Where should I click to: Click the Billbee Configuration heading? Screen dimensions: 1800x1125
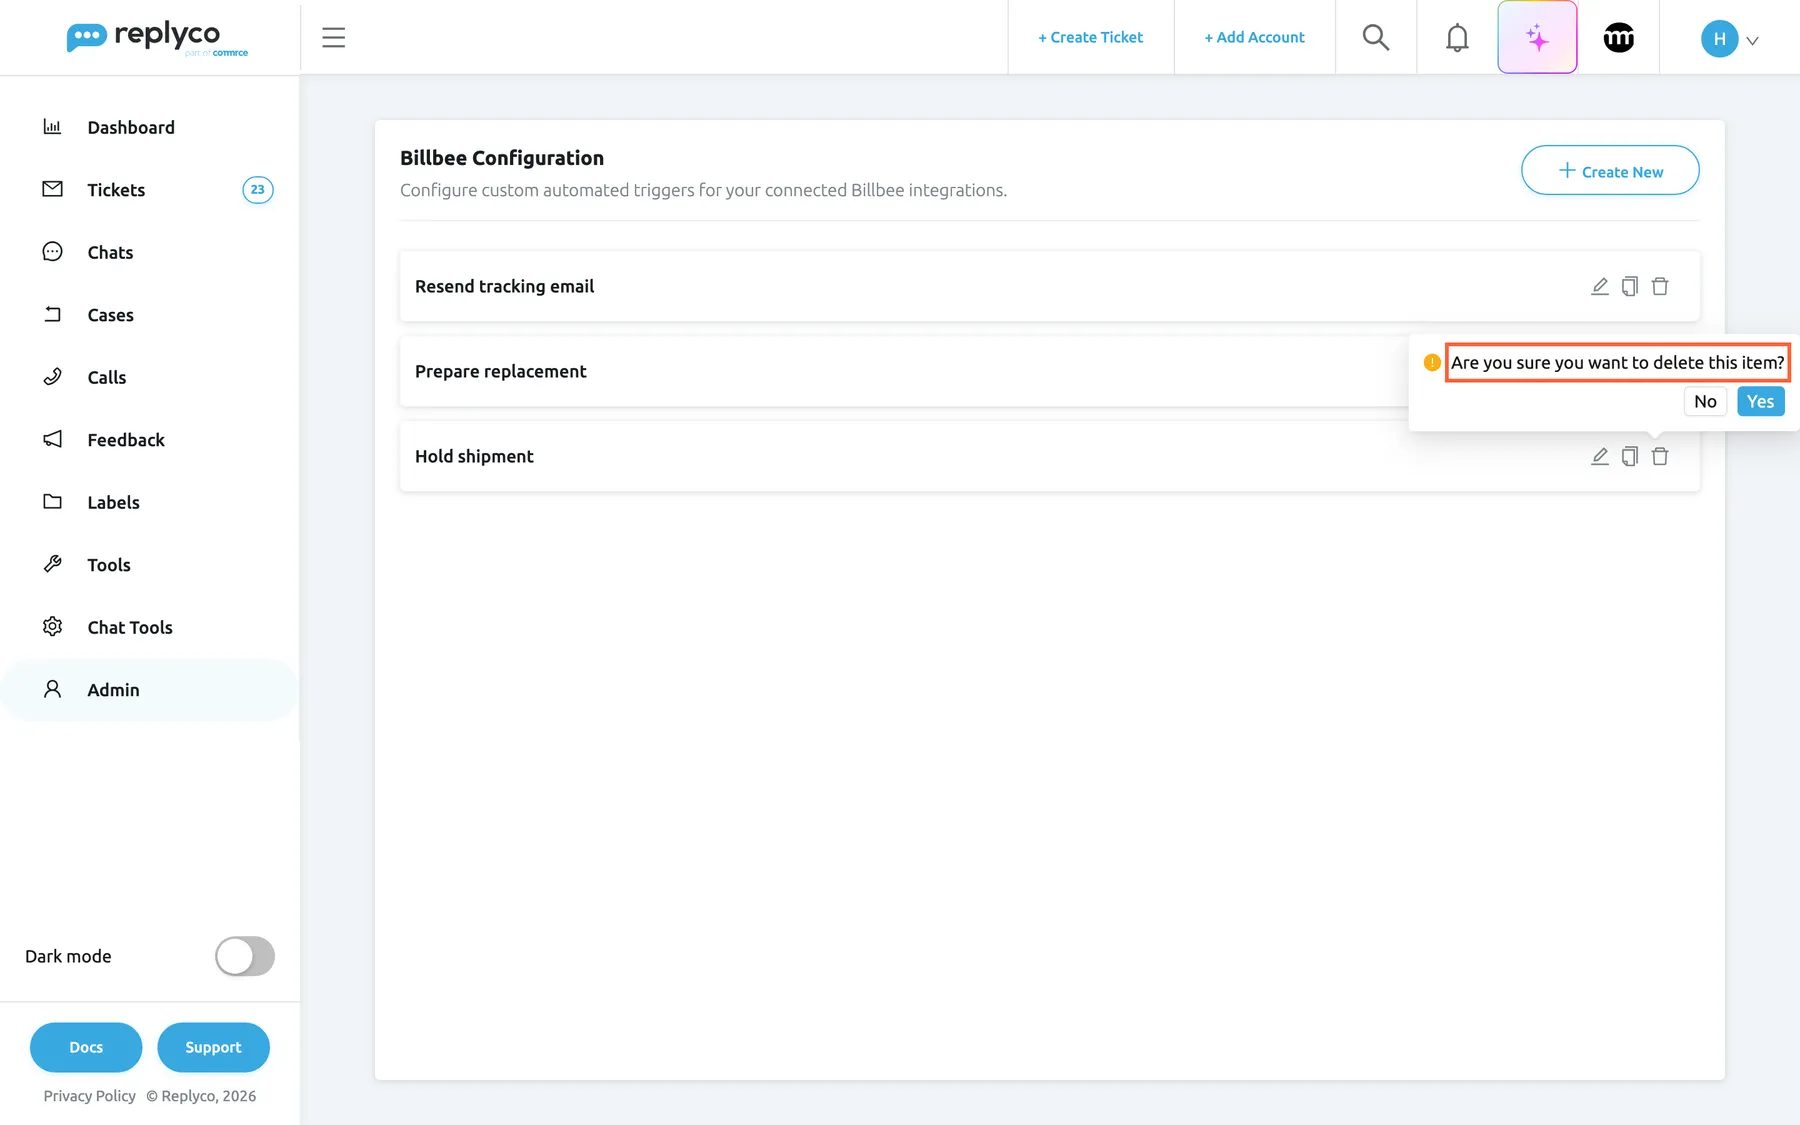click(x=502, y=158)
